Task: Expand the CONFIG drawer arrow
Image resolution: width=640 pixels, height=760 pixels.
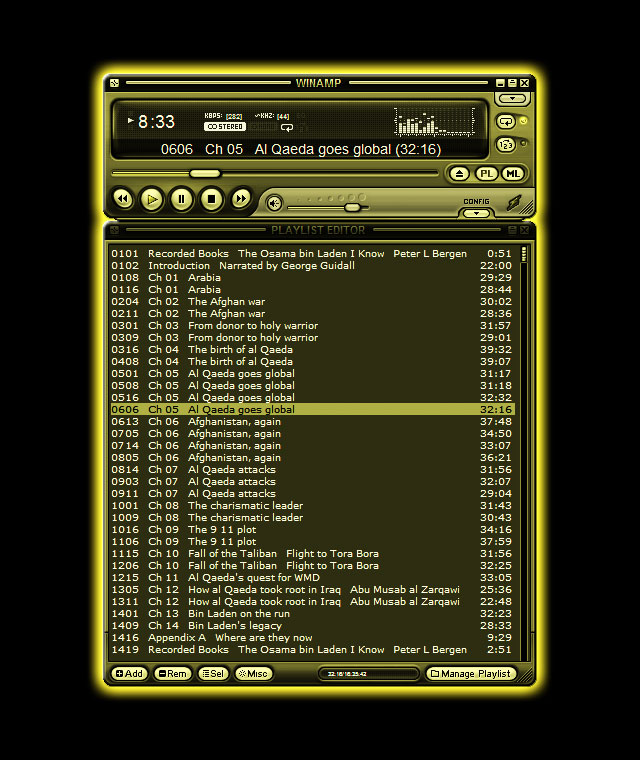Action: (477, 212)
